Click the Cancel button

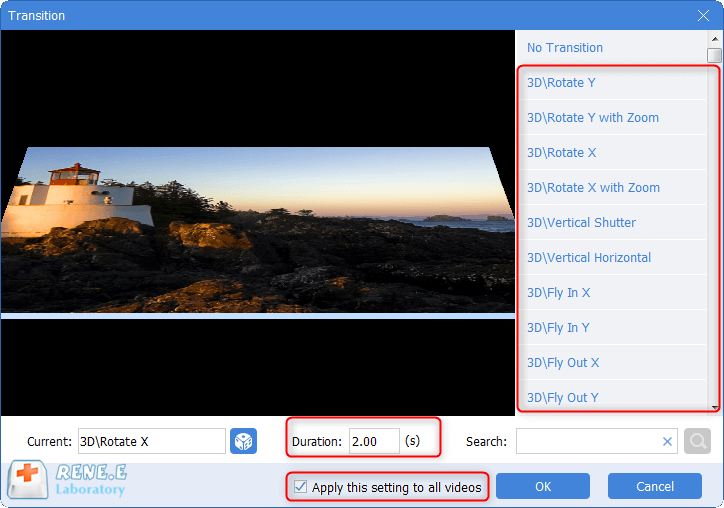pos(655,486)
